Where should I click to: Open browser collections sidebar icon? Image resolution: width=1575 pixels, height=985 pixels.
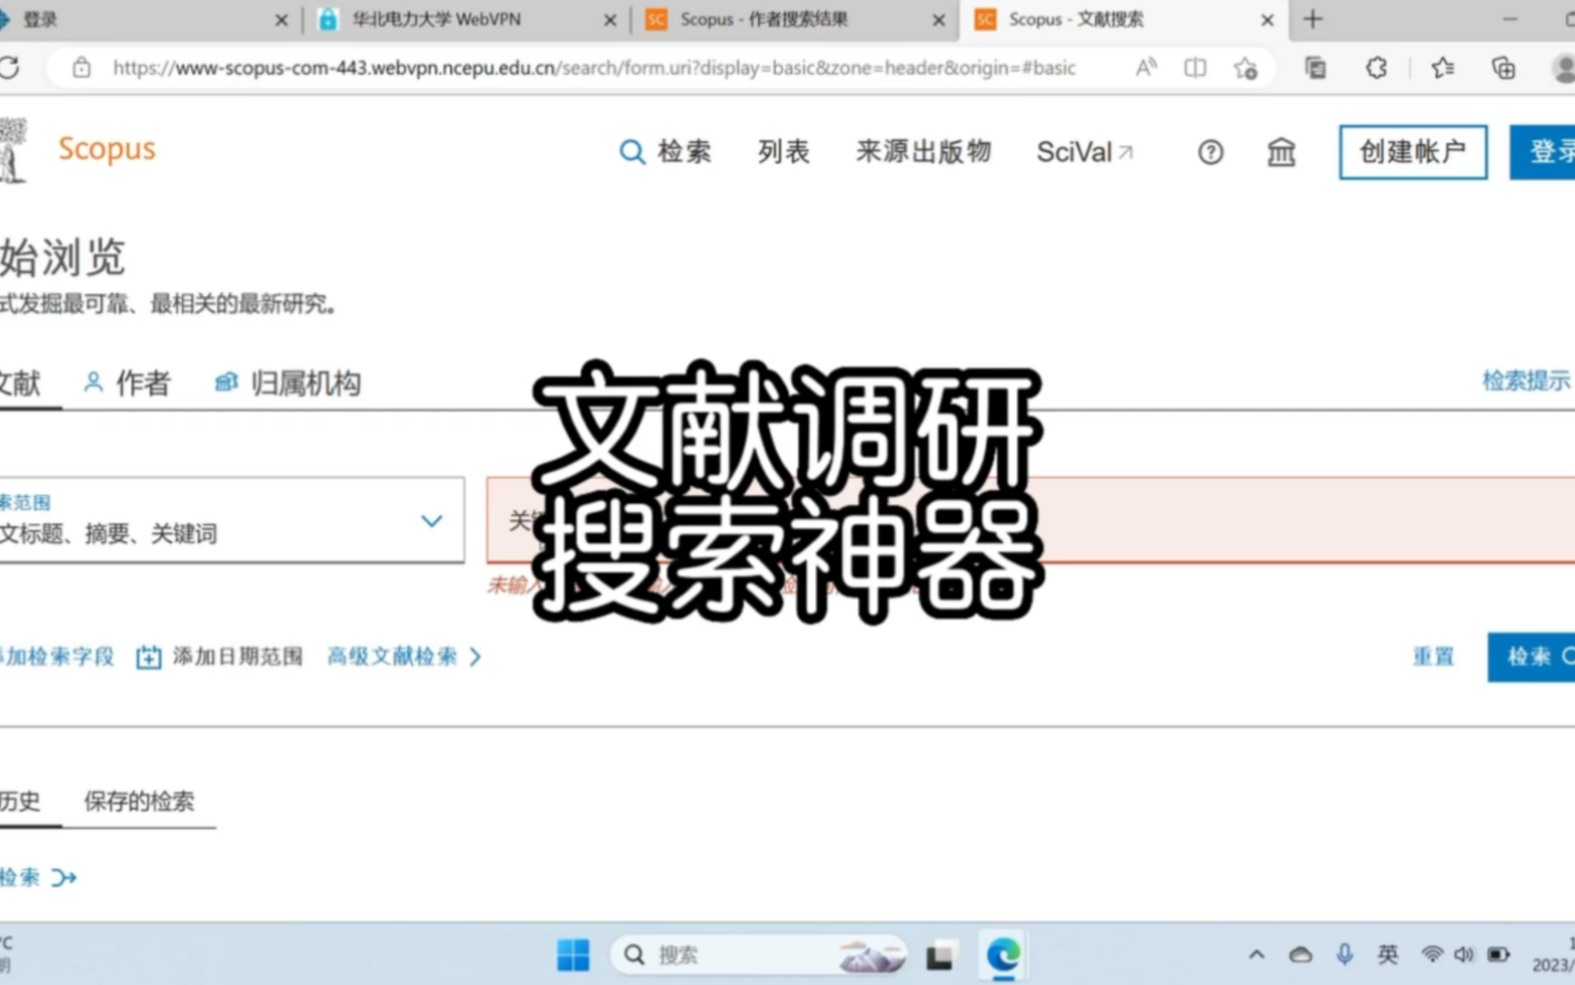(1316, 68)
